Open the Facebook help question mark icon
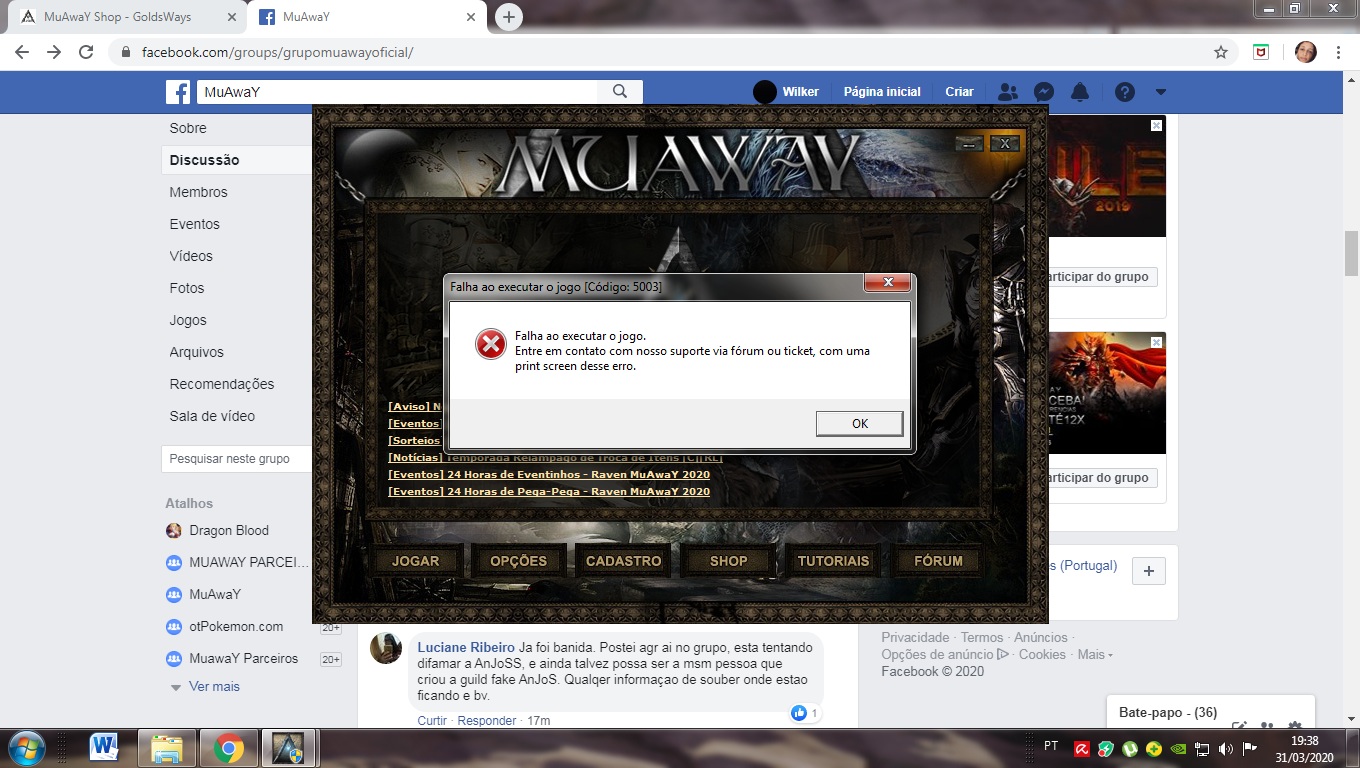 1125,92
